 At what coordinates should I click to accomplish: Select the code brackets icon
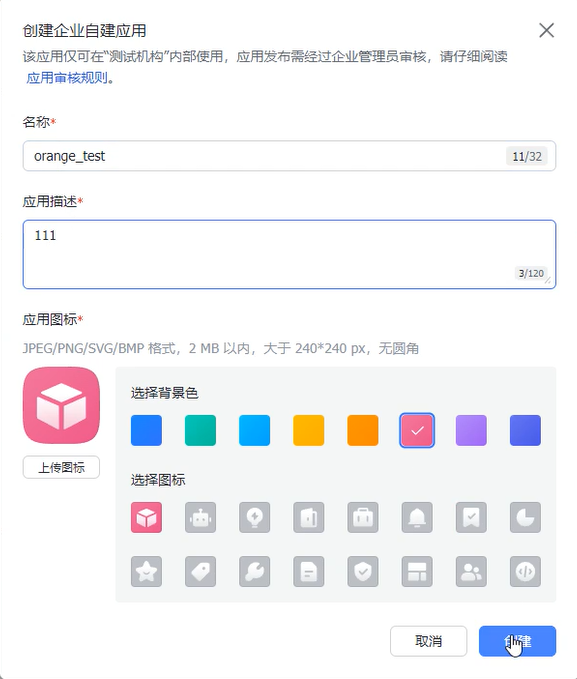525,571
